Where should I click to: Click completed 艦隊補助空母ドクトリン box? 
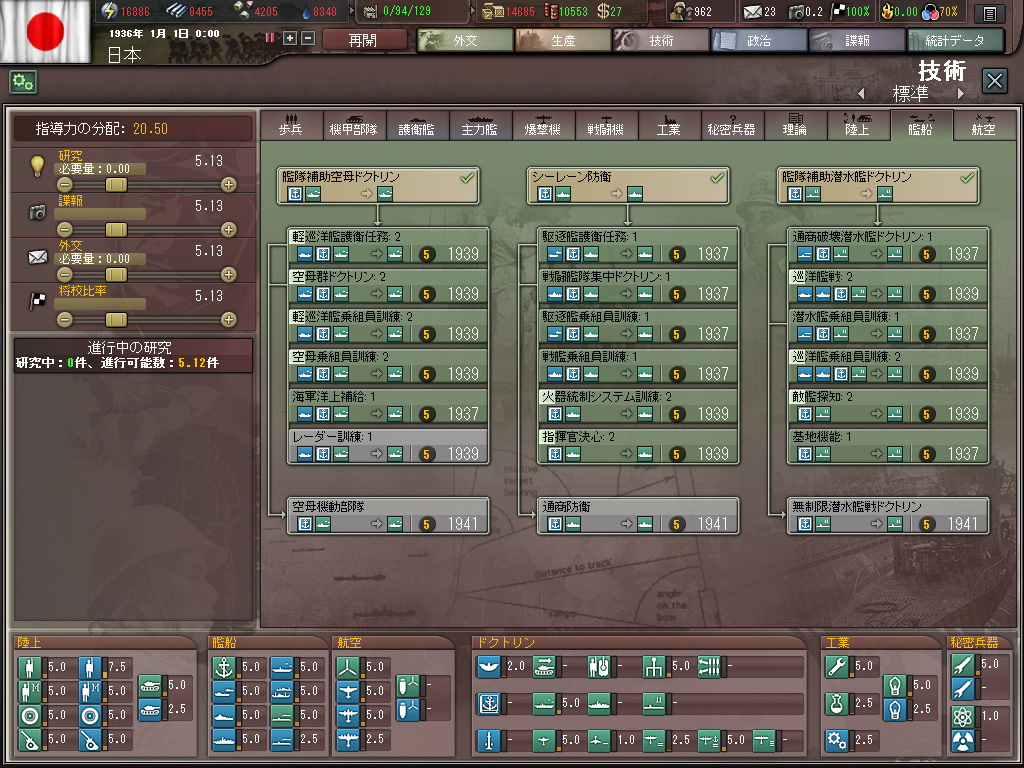(x=378, y=185)
